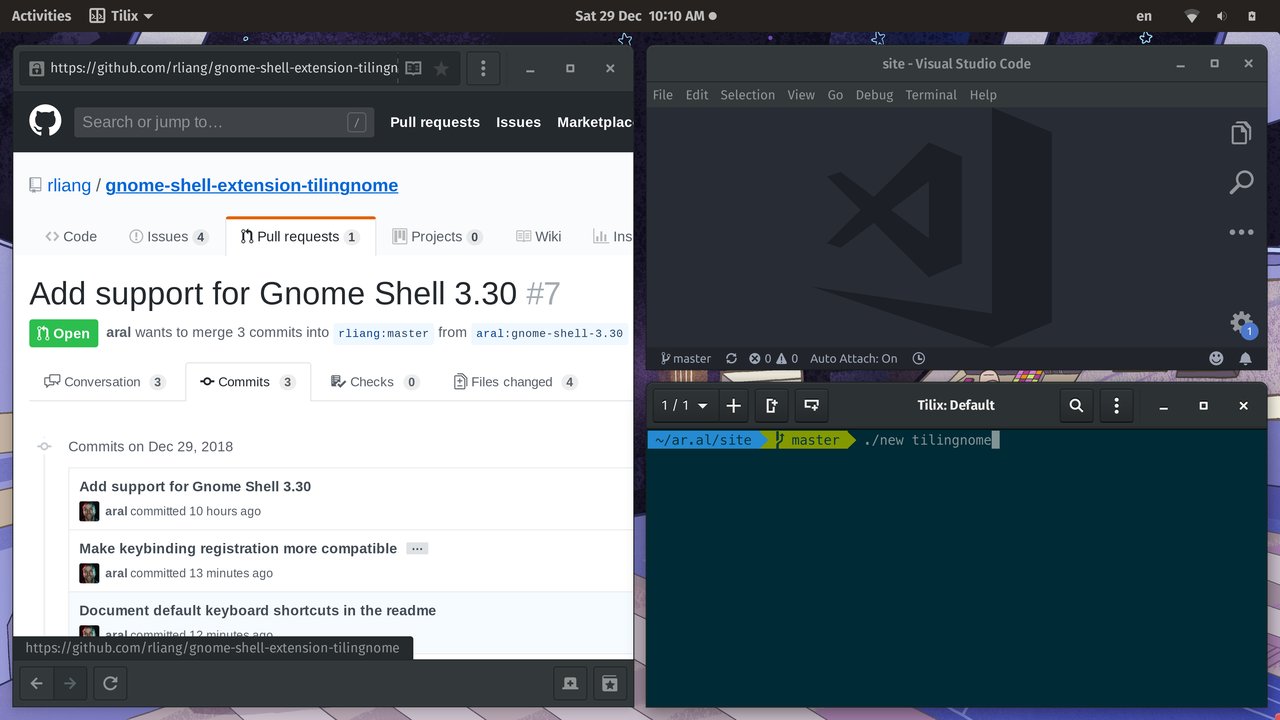Open commit 'Make keybinding registration more compatible'
The width and height of the screenshot is (1280, 720).
(238, 549)
